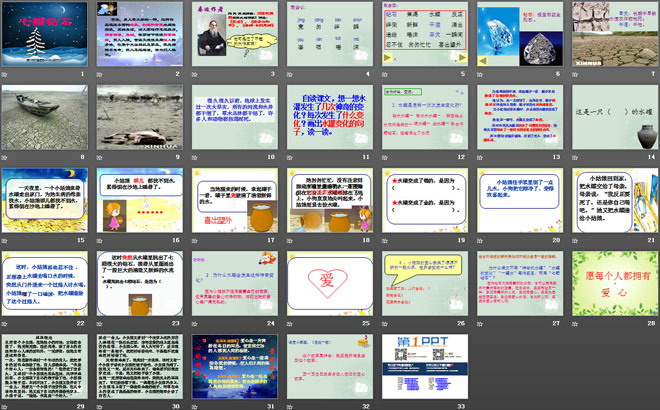The width and height of the screenshot is (660, 410).
Task: Click the animation star icon under slide 22
Action: 5,324
